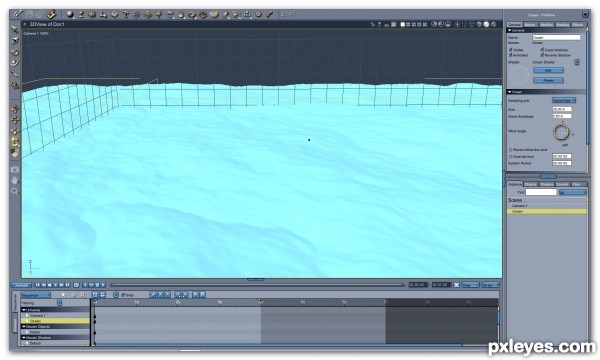The width and height of the screenshot is (600, 360).
Task: Click the magnifier zoom tool in left toolbar
Action: [x=15, y=191]
